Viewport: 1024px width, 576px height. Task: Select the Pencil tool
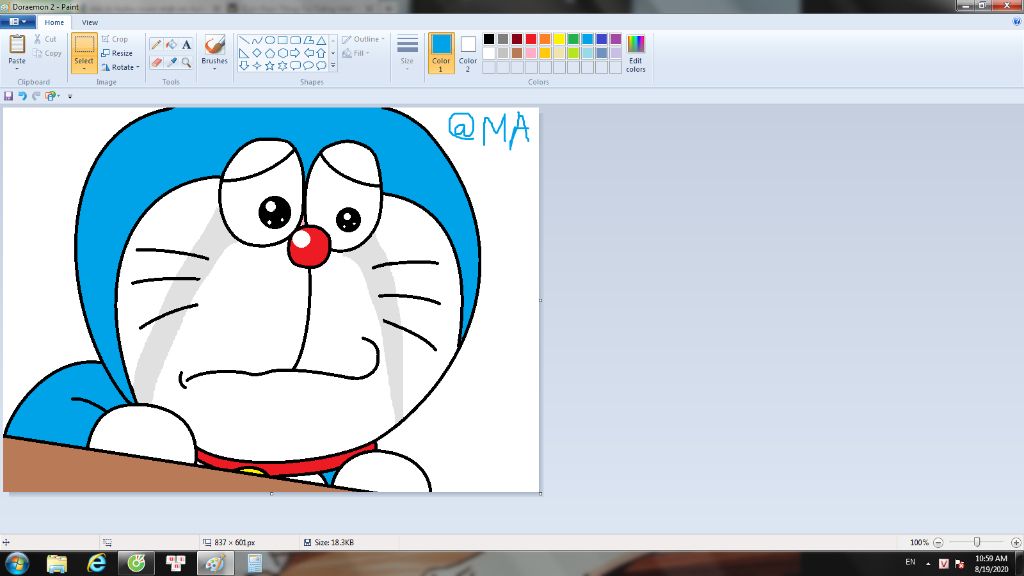tap(156, 44)
